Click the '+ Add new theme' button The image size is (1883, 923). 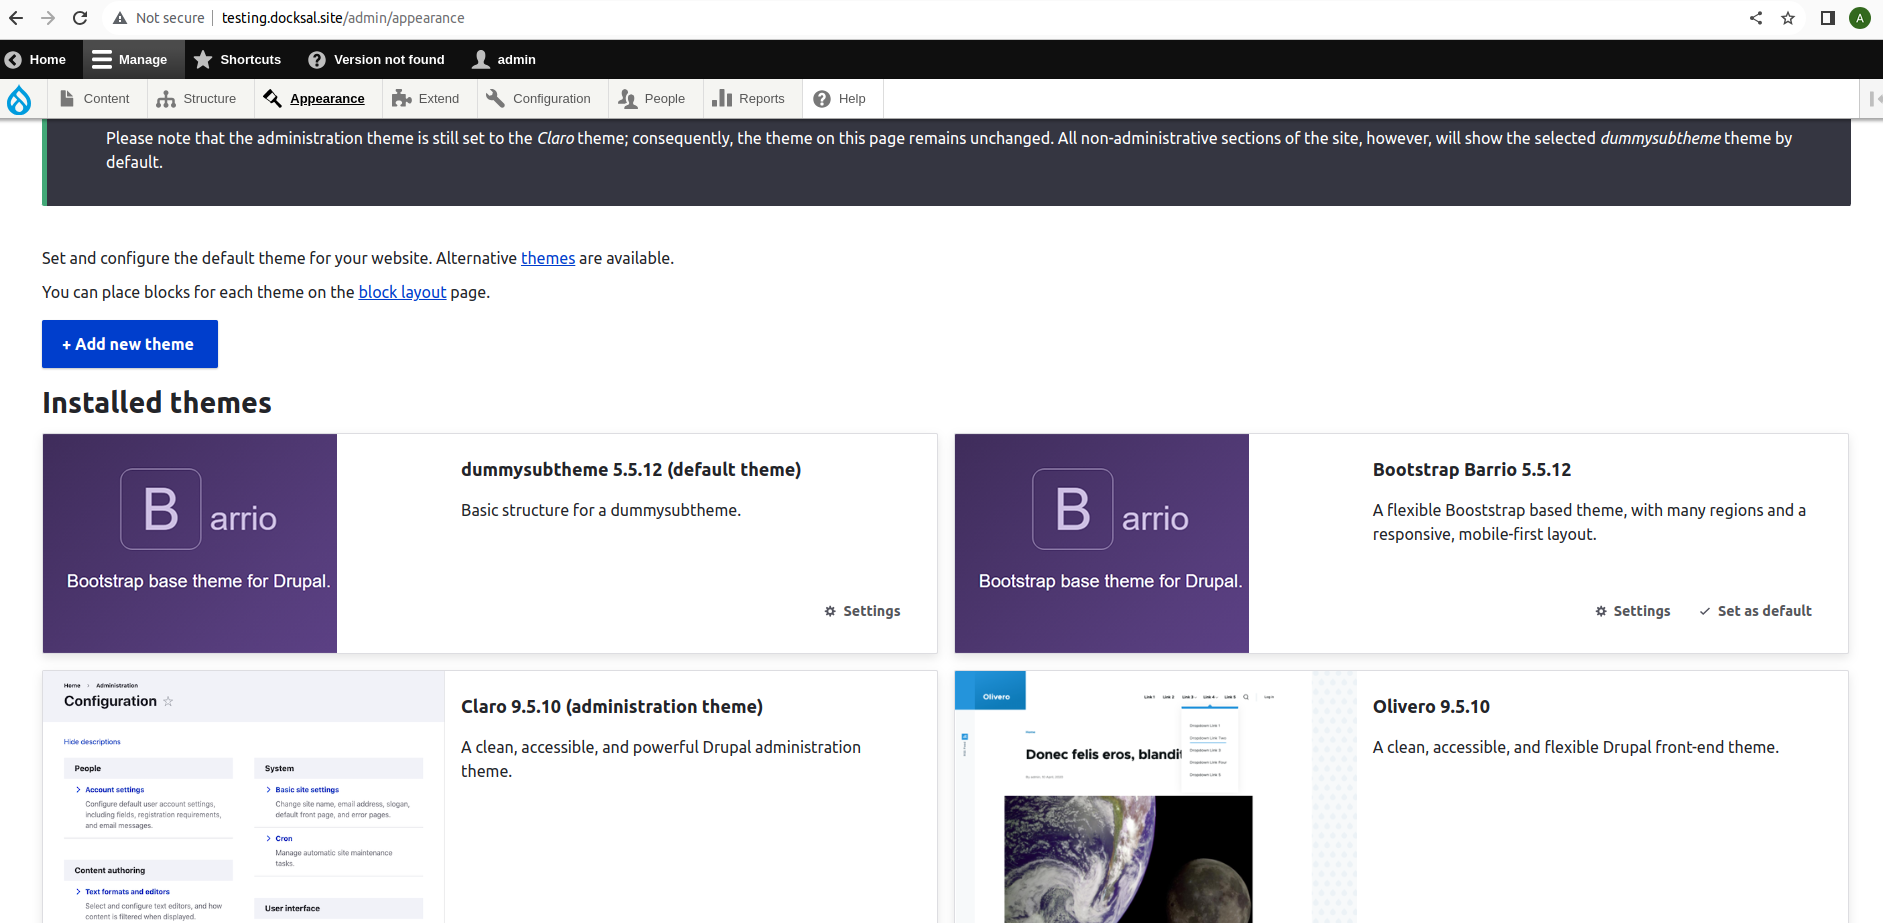tap(129, 343)
